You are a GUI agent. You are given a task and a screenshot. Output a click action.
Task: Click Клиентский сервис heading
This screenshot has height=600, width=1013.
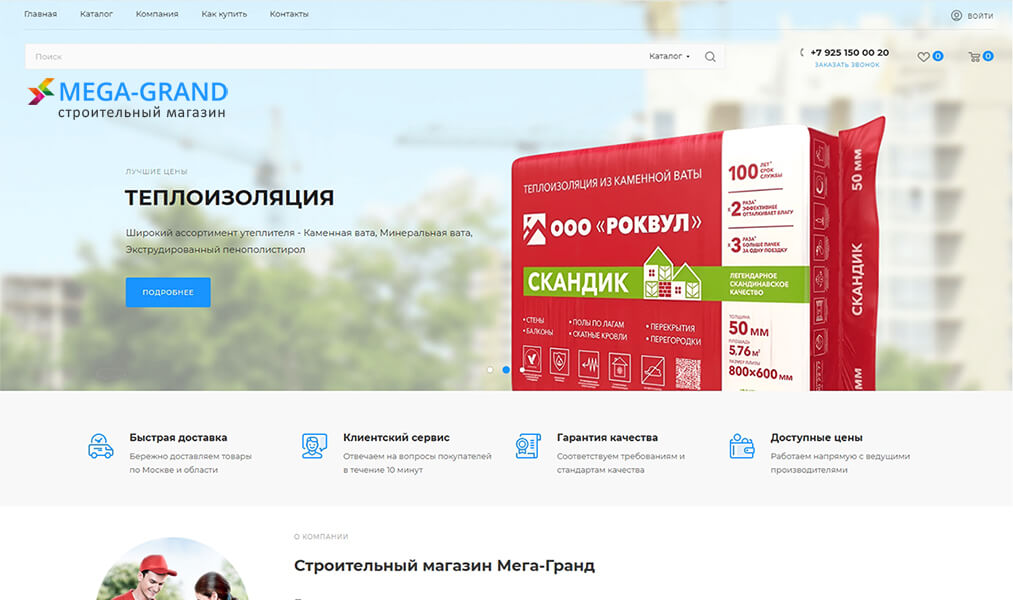[396, 437]
